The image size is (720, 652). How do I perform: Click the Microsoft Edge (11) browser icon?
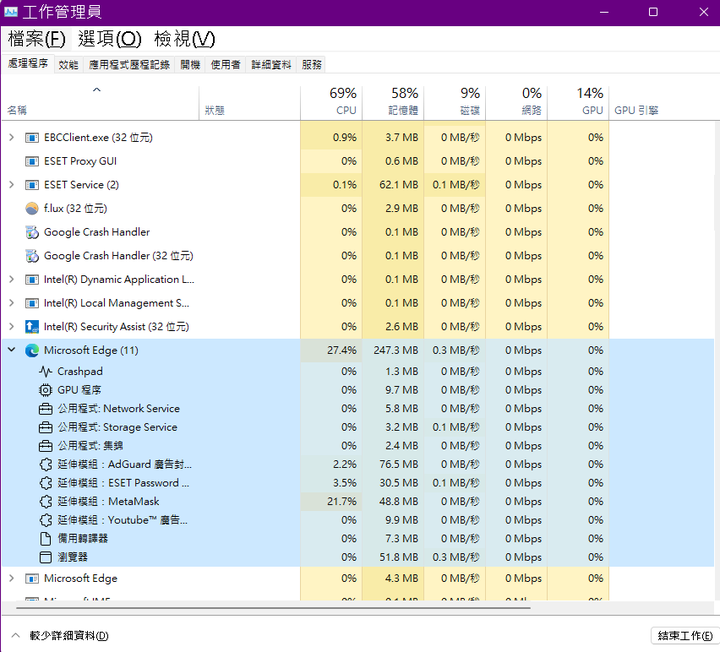coord(32,351)
